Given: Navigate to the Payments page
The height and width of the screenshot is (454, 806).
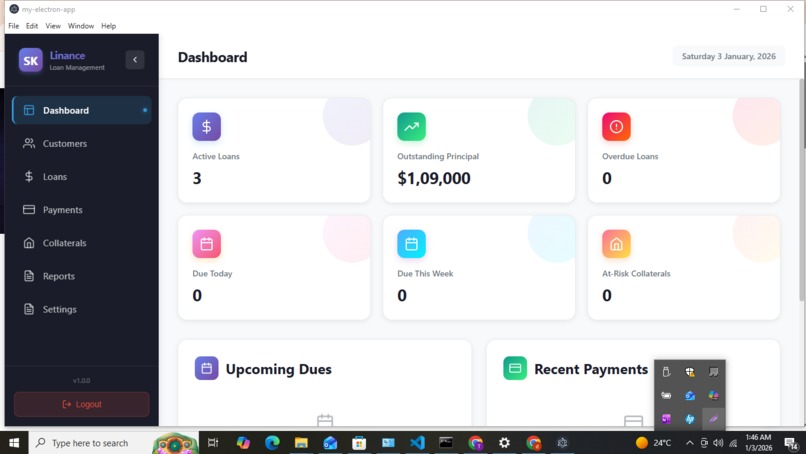Looking at the screenshot, I should [x=82, y=210].
